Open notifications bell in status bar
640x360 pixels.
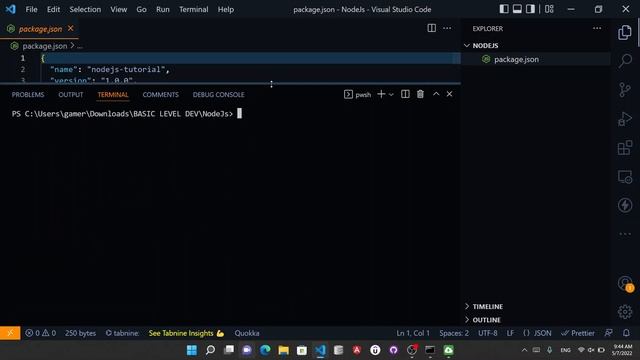tap(626, 333)
